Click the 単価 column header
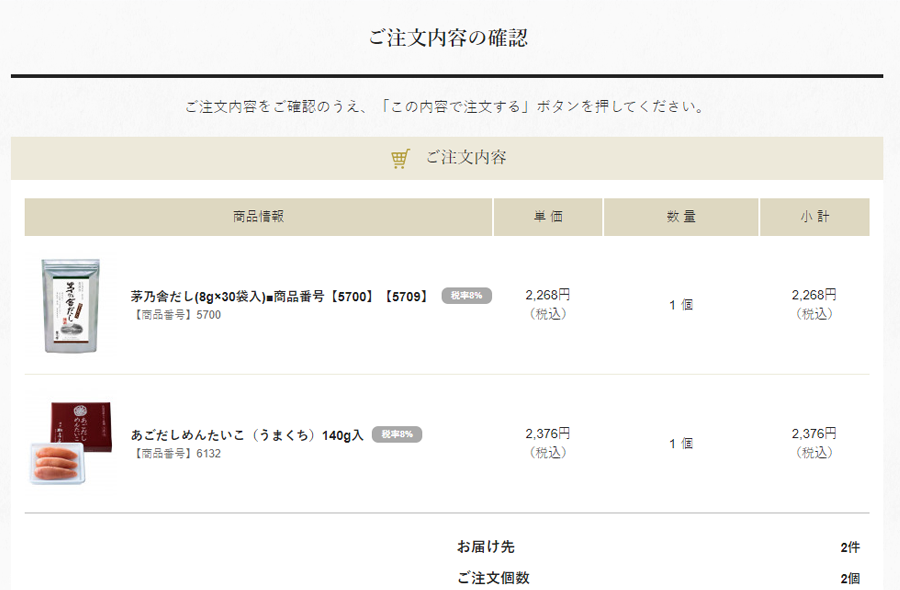Screen dimensions: 900x590 click(x=548, y=216)
